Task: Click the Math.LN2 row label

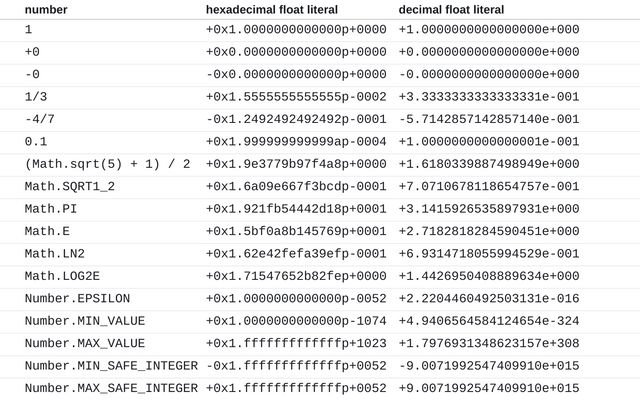Action: 55,254
